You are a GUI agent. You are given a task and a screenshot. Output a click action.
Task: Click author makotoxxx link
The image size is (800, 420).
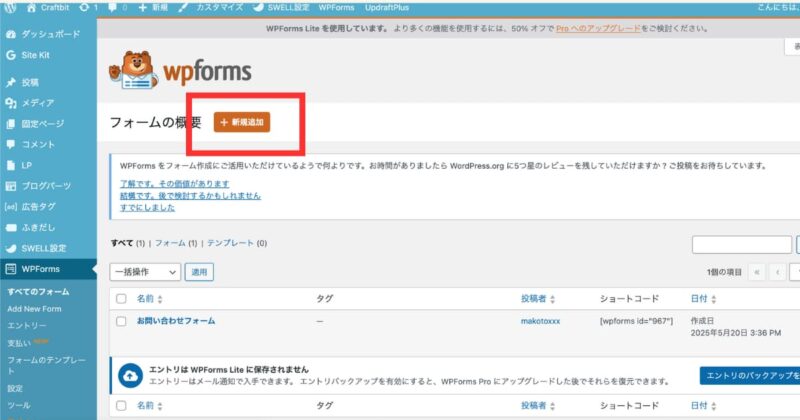pos(540,321)
